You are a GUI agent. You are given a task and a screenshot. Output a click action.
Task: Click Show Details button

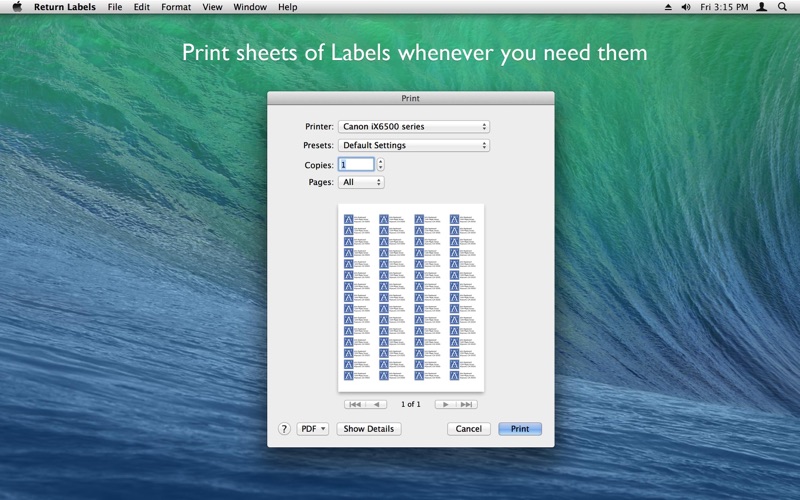coord(368,429)
